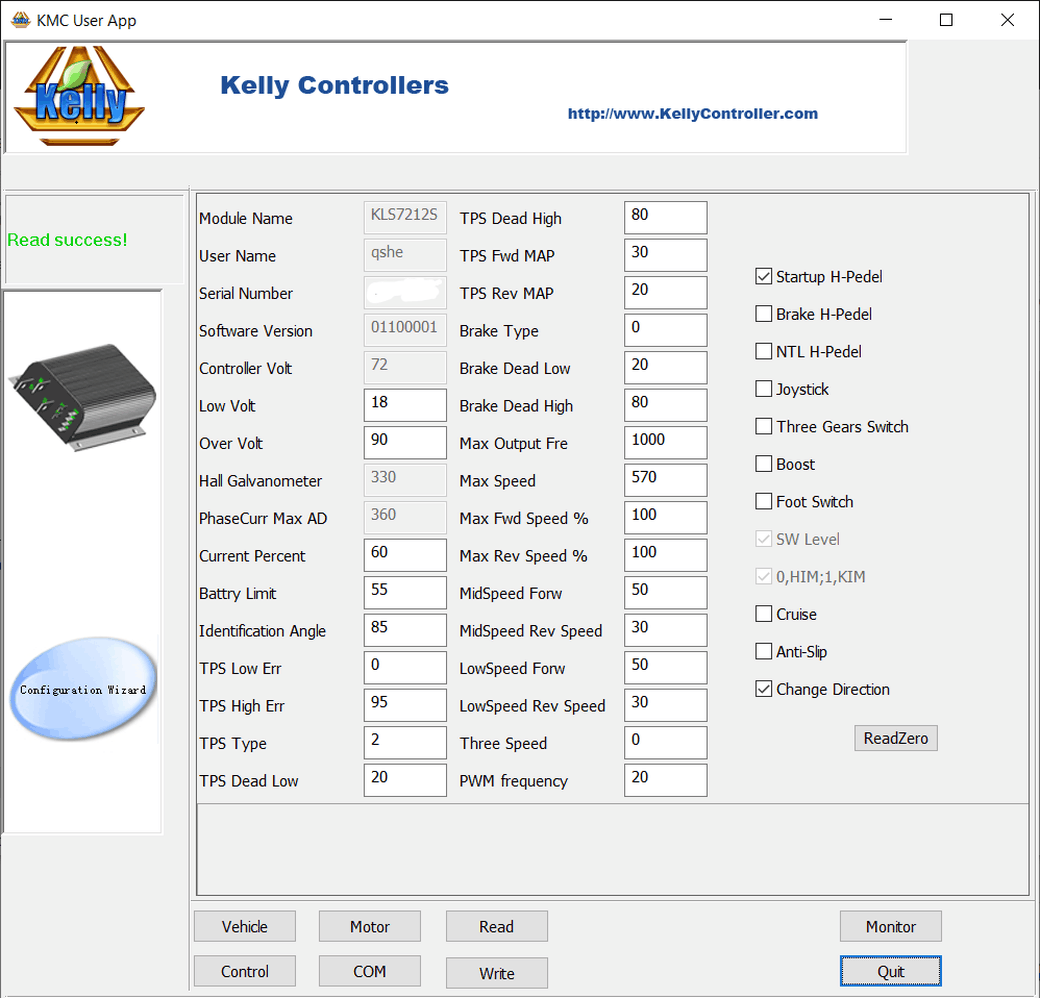
Task: Click the Identification Angle field
Action: point(405,630)
